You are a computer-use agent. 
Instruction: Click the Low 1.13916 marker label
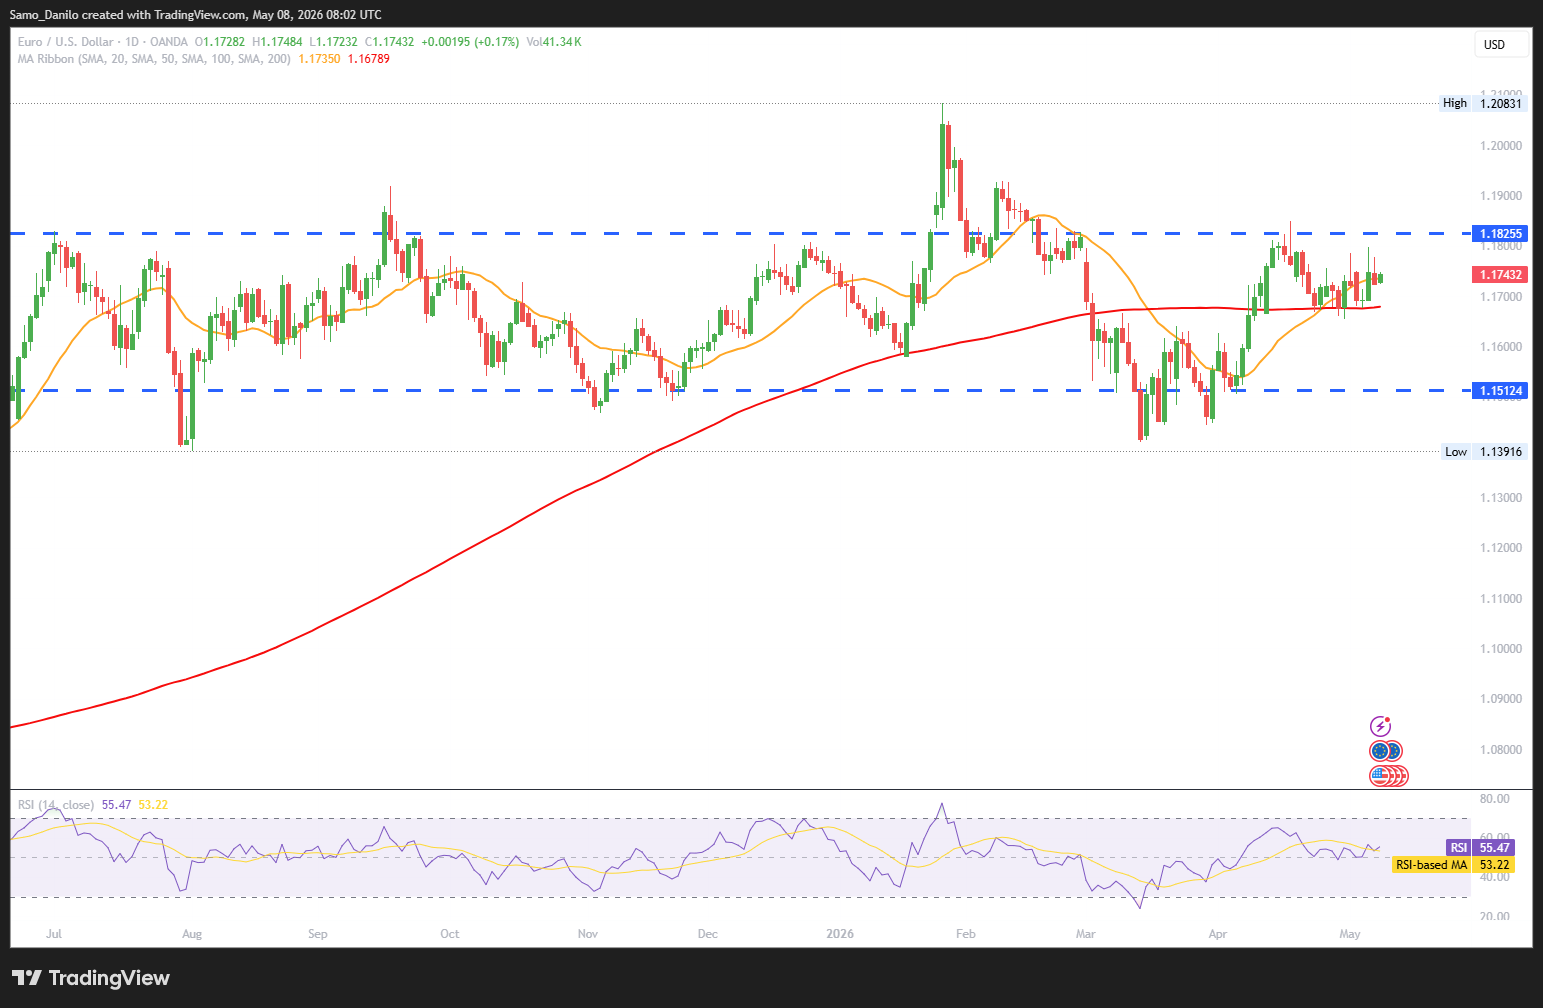click(1484, 452)
